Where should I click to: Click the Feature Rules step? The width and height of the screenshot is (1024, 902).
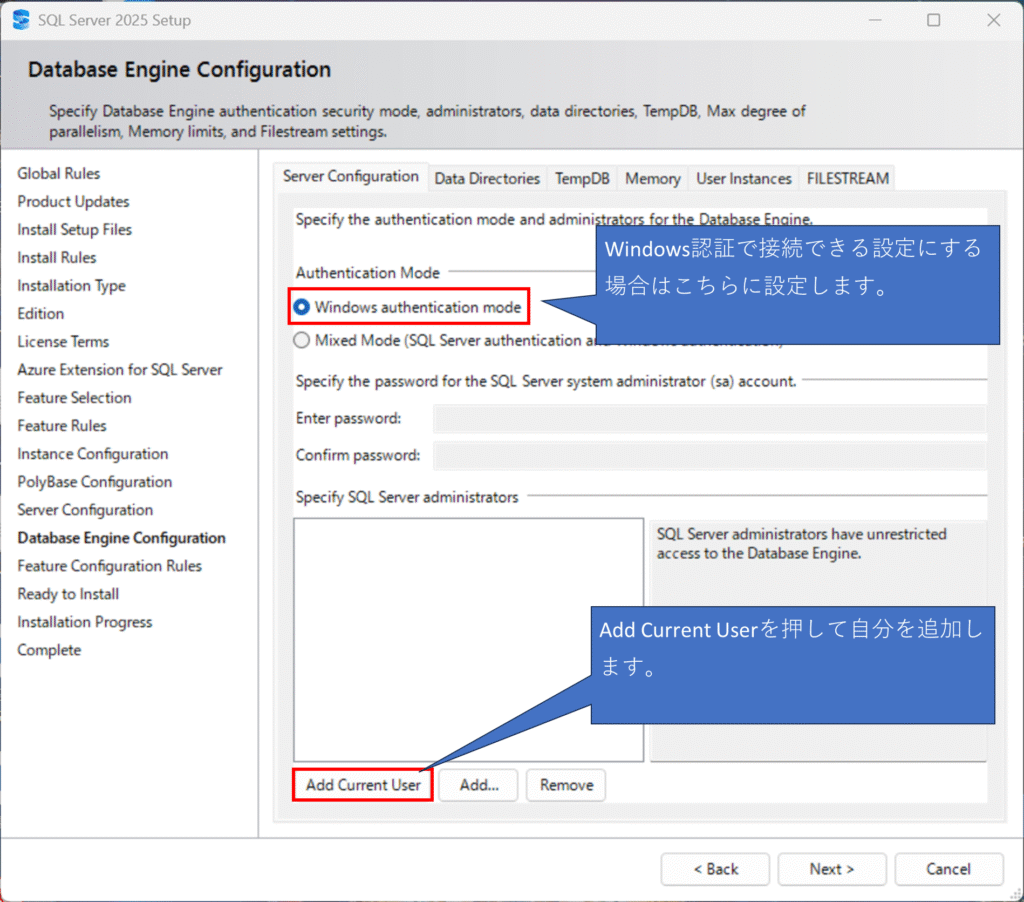pos(62,427)
